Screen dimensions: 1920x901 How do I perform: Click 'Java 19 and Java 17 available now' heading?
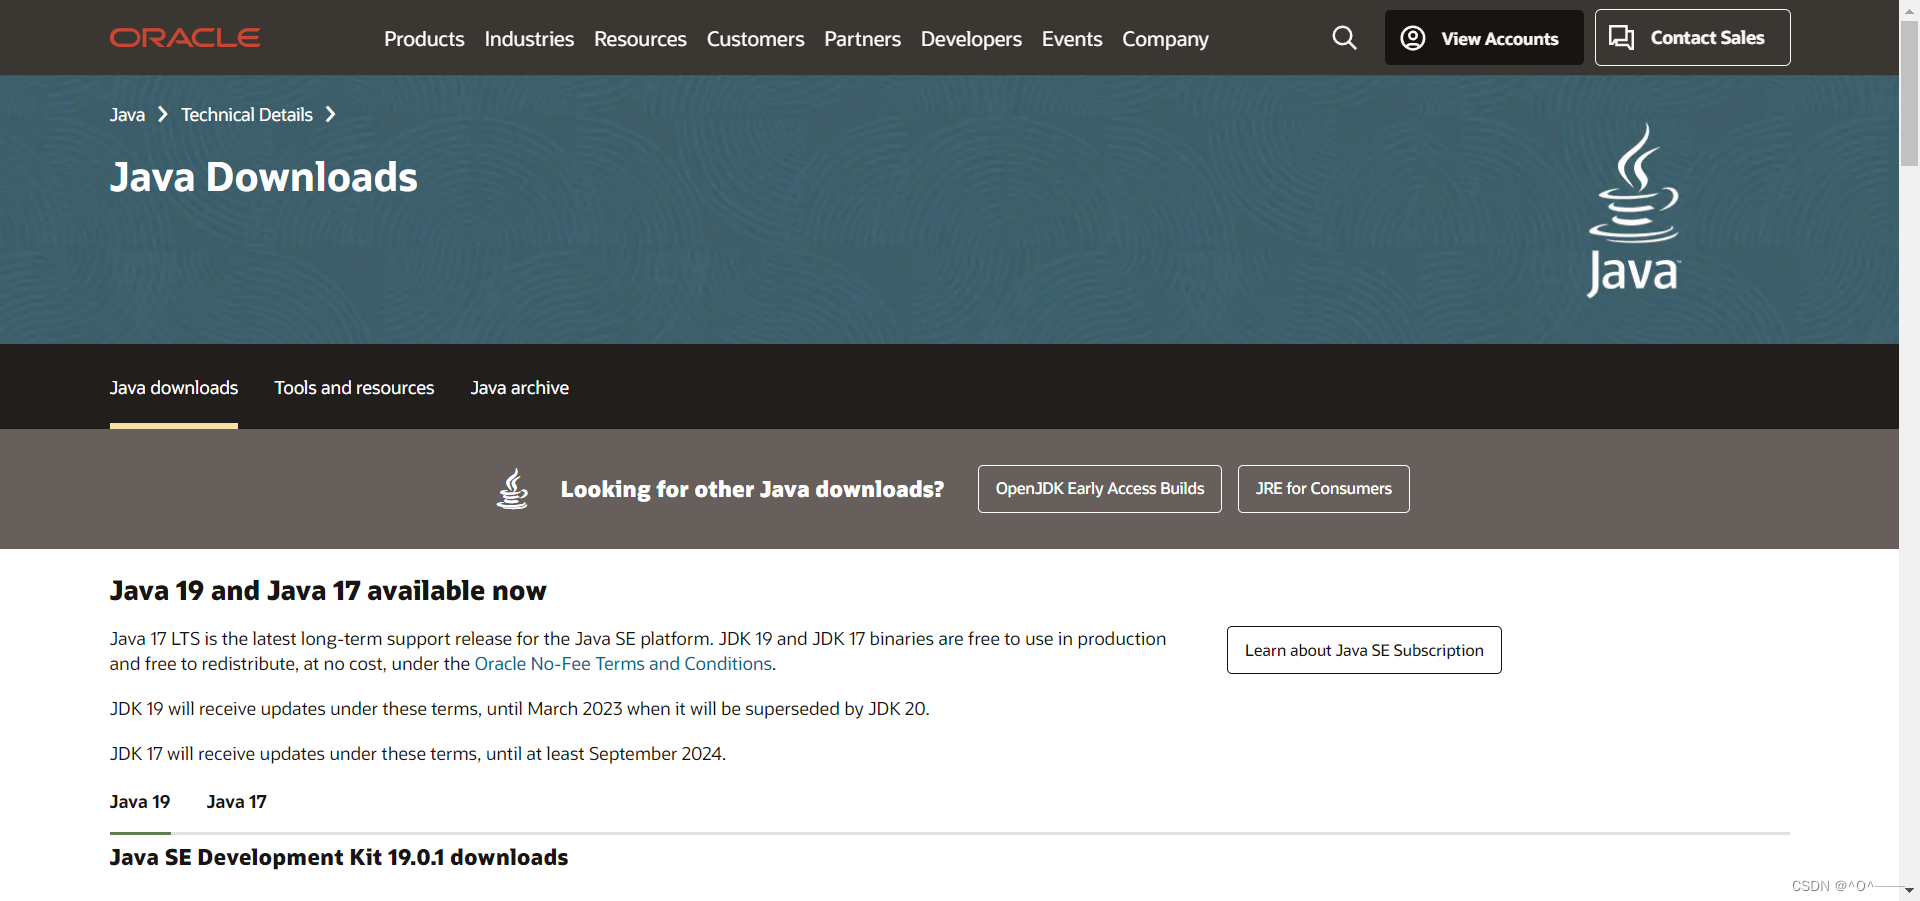coord(328,591)
